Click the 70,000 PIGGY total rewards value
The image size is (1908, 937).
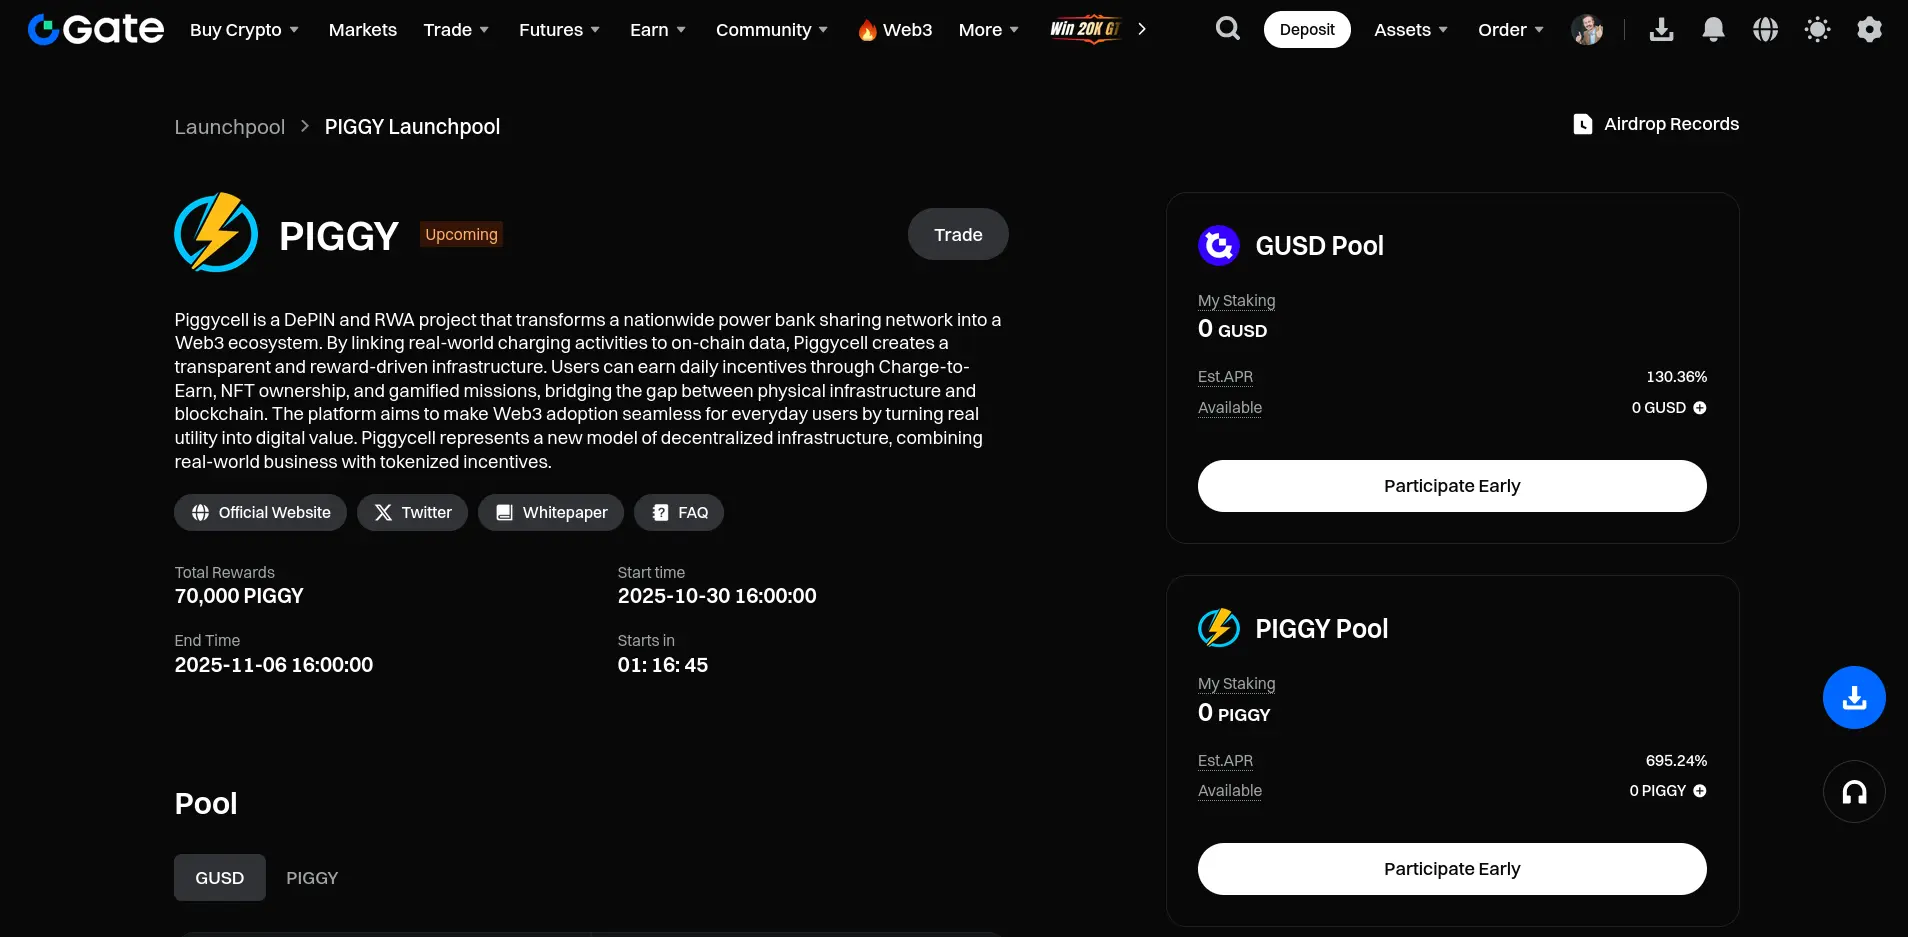(x=239, y=596)
